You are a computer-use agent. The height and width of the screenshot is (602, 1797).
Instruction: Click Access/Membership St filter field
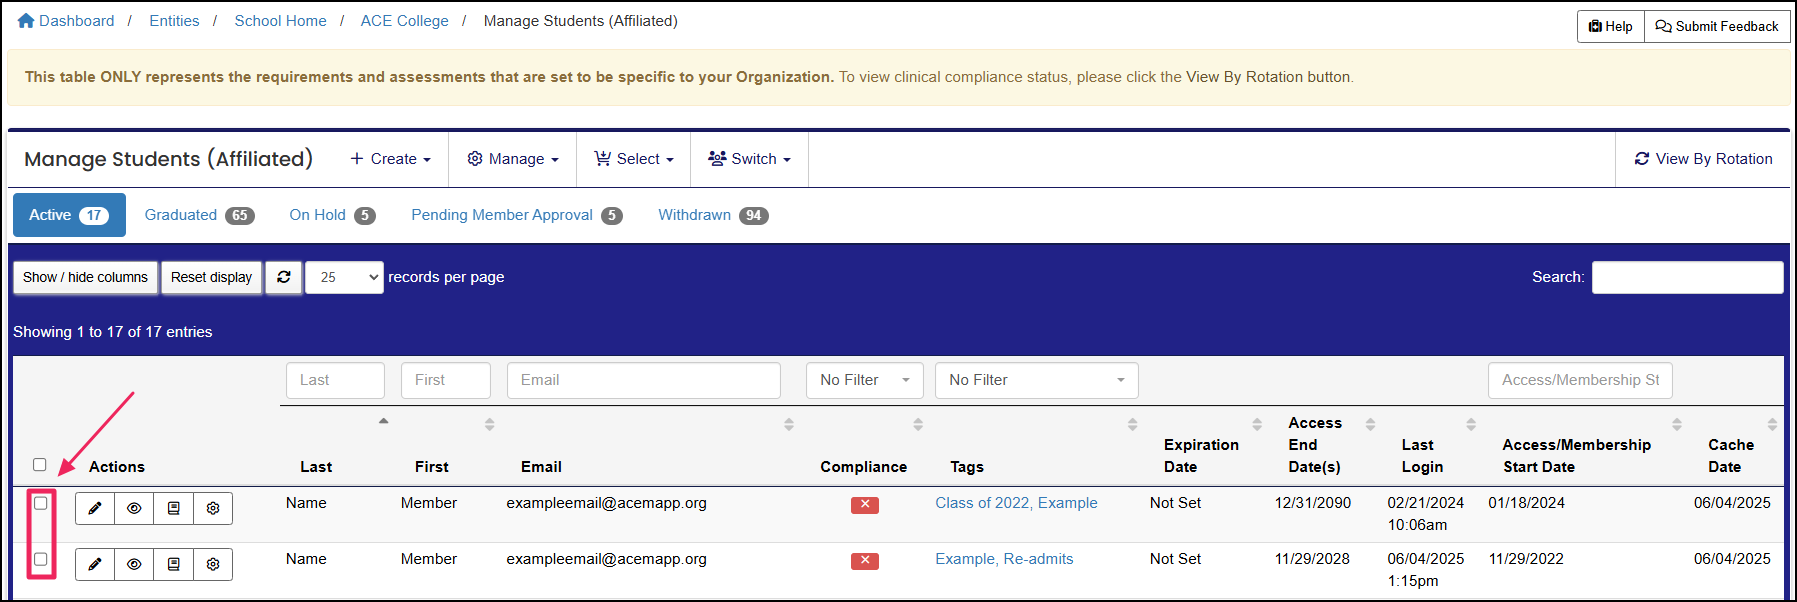click(x=1580, y=380)
